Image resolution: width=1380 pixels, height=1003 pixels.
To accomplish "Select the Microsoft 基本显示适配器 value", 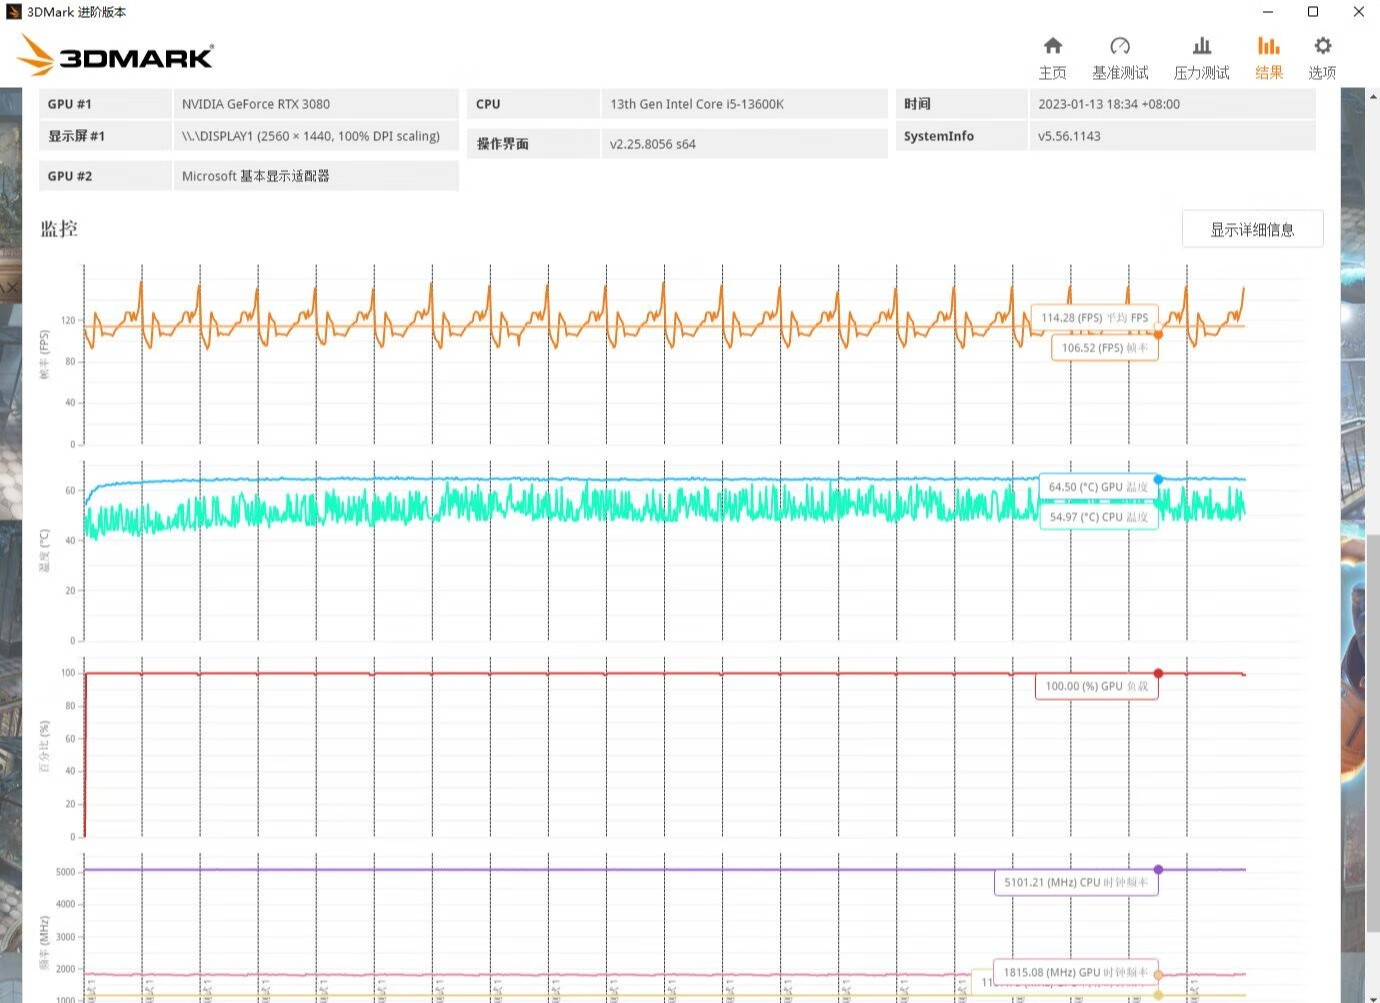I will tap(256, 176).
